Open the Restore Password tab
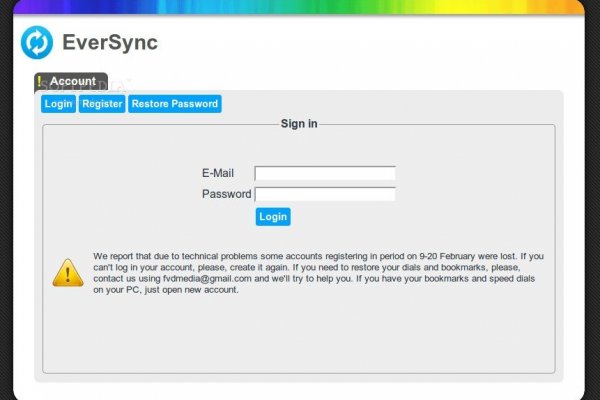This screenshot has height=400, width=600. click(x=174, y=104)
